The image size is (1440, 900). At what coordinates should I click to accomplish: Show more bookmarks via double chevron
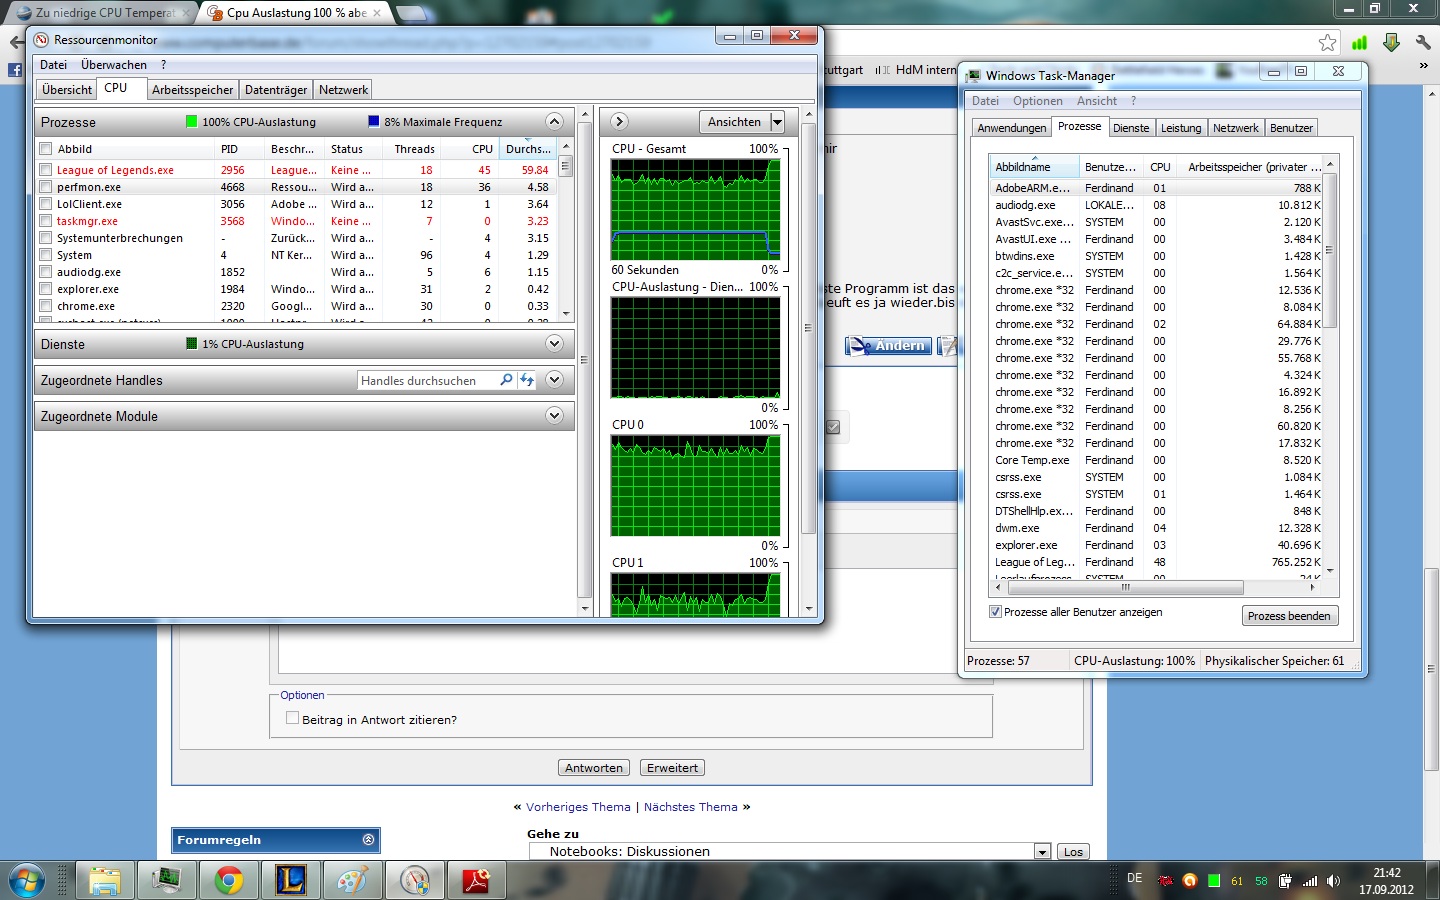[1423, 66]
